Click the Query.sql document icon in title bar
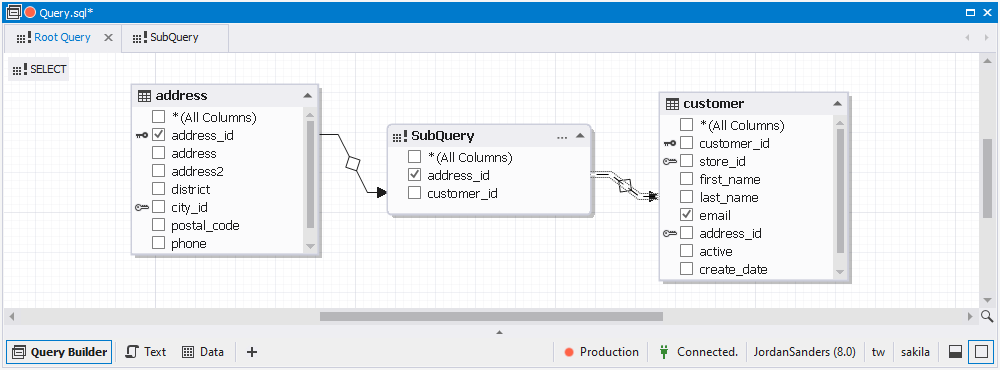The height and width of the screenshot is (370, 1000). [x=13, y=12]
